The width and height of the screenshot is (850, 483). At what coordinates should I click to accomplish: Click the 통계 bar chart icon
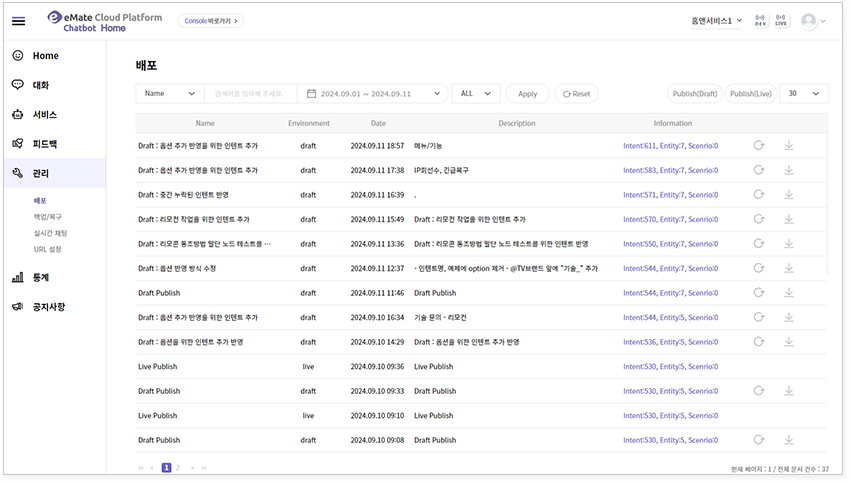click(18, 277)
